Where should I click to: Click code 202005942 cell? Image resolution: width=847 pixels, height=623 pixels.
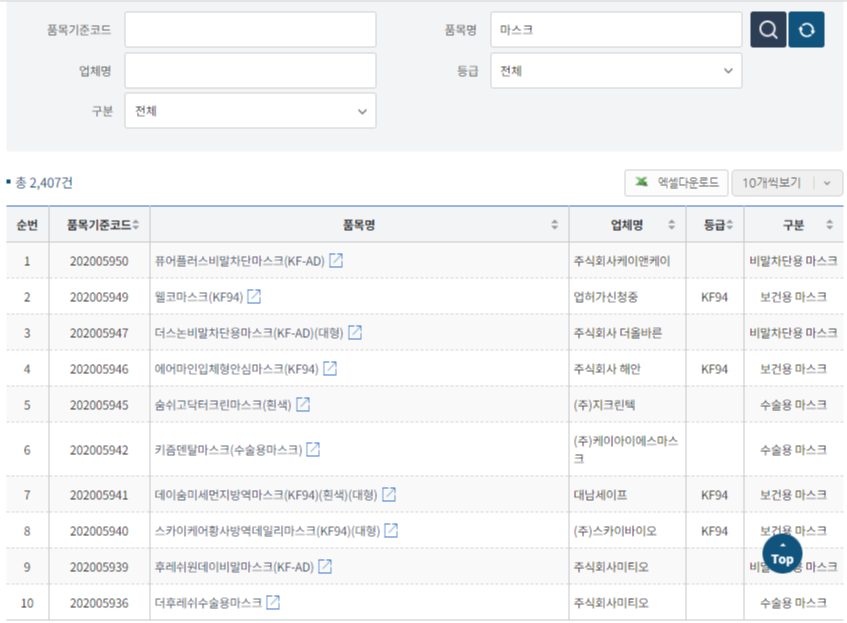(99, 450)
